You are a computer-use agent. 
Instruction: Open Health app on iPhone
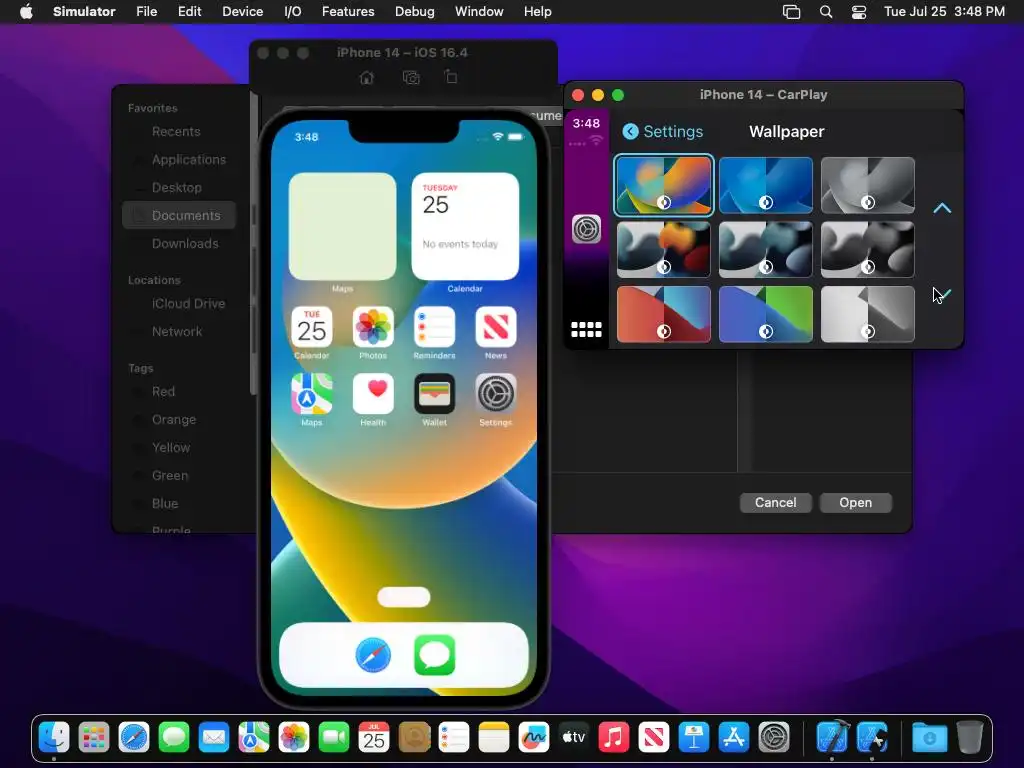coord(373,394)
